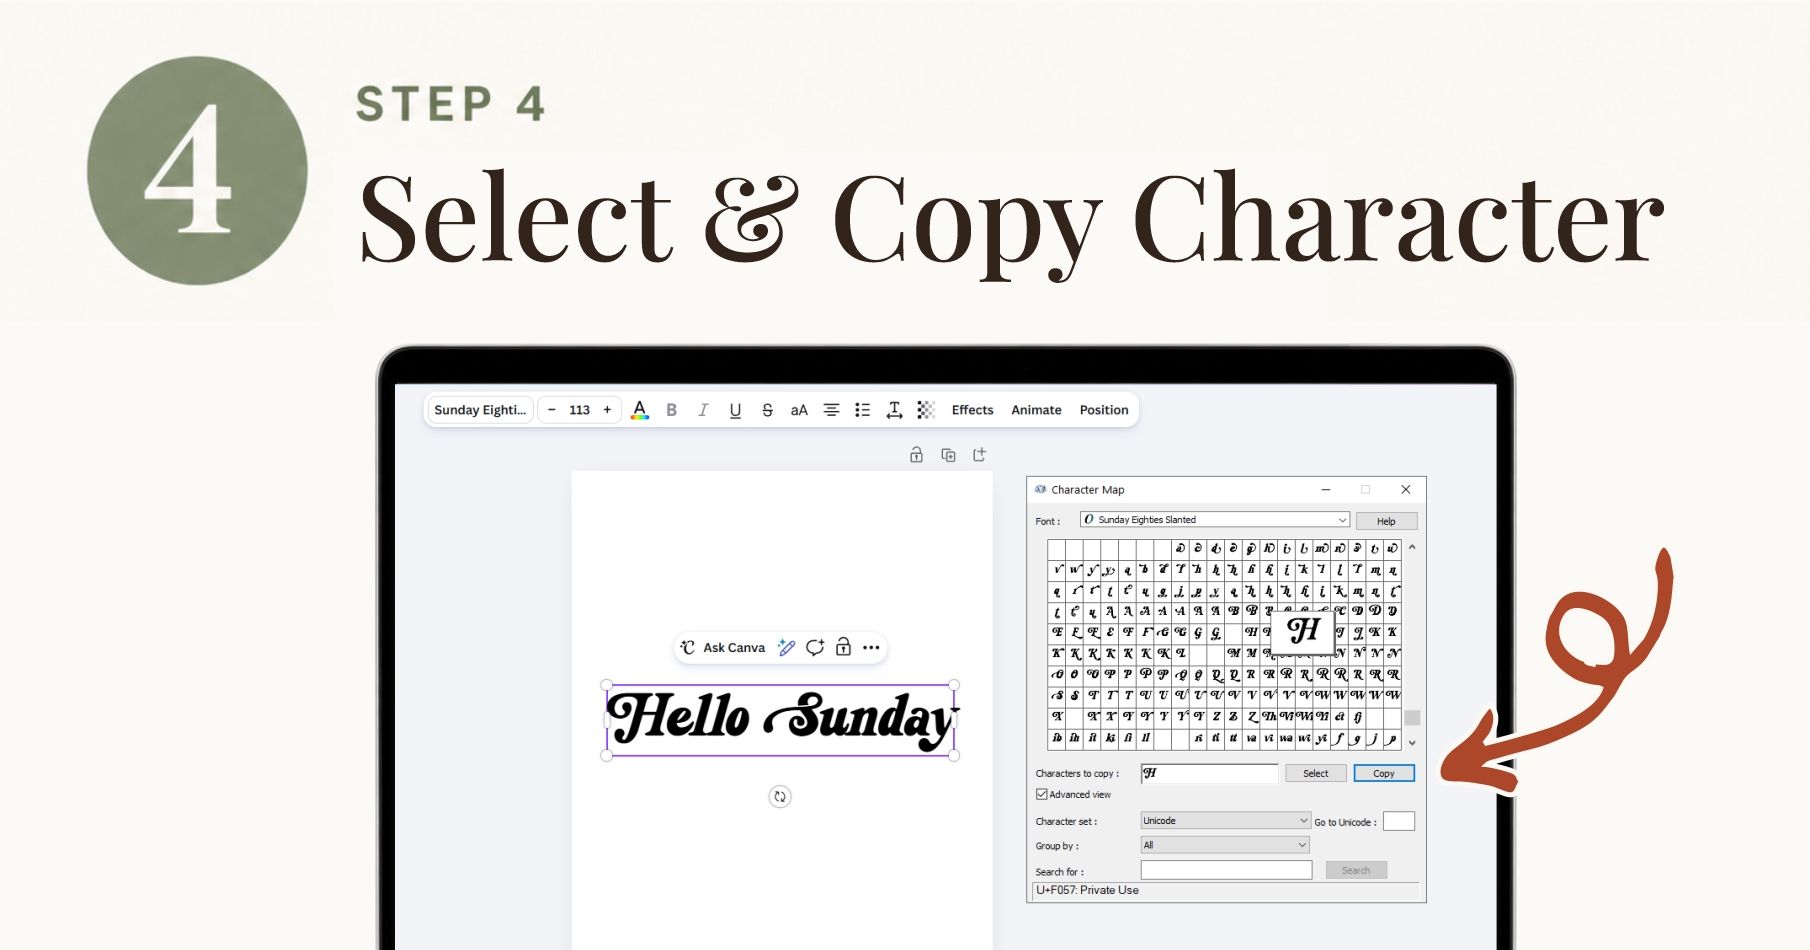Open the Font dropdown in Character Map
Viewport: 1810px width, 950px height.
click(1215, 520)
